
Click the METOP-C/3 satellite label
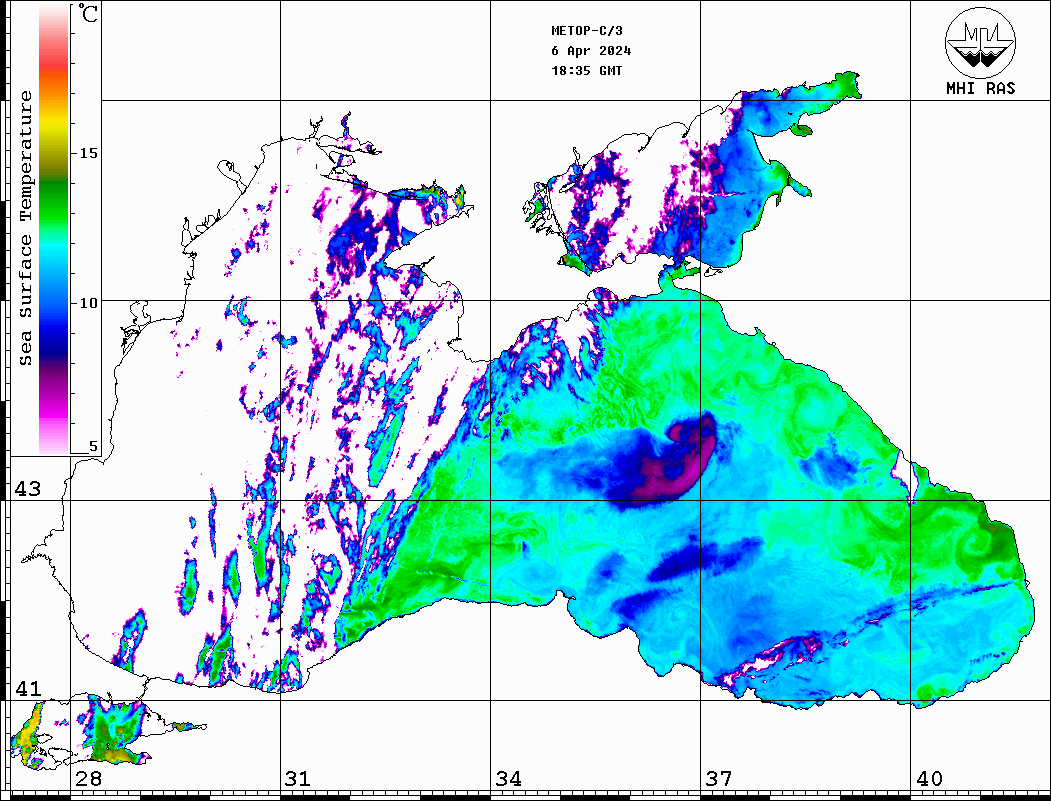(587, 31)
